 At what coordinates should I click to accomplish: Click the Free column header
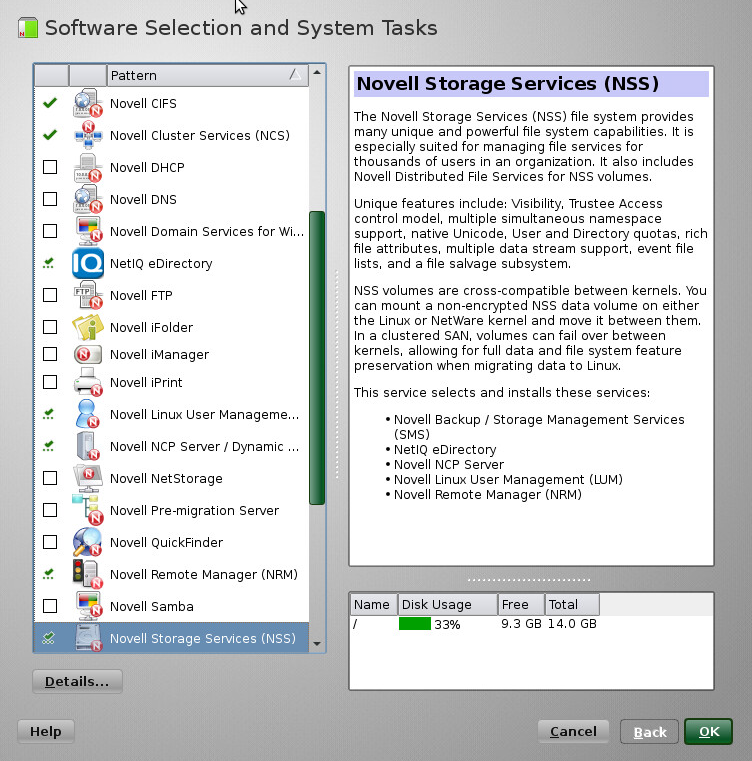click(x=521, y=604)
